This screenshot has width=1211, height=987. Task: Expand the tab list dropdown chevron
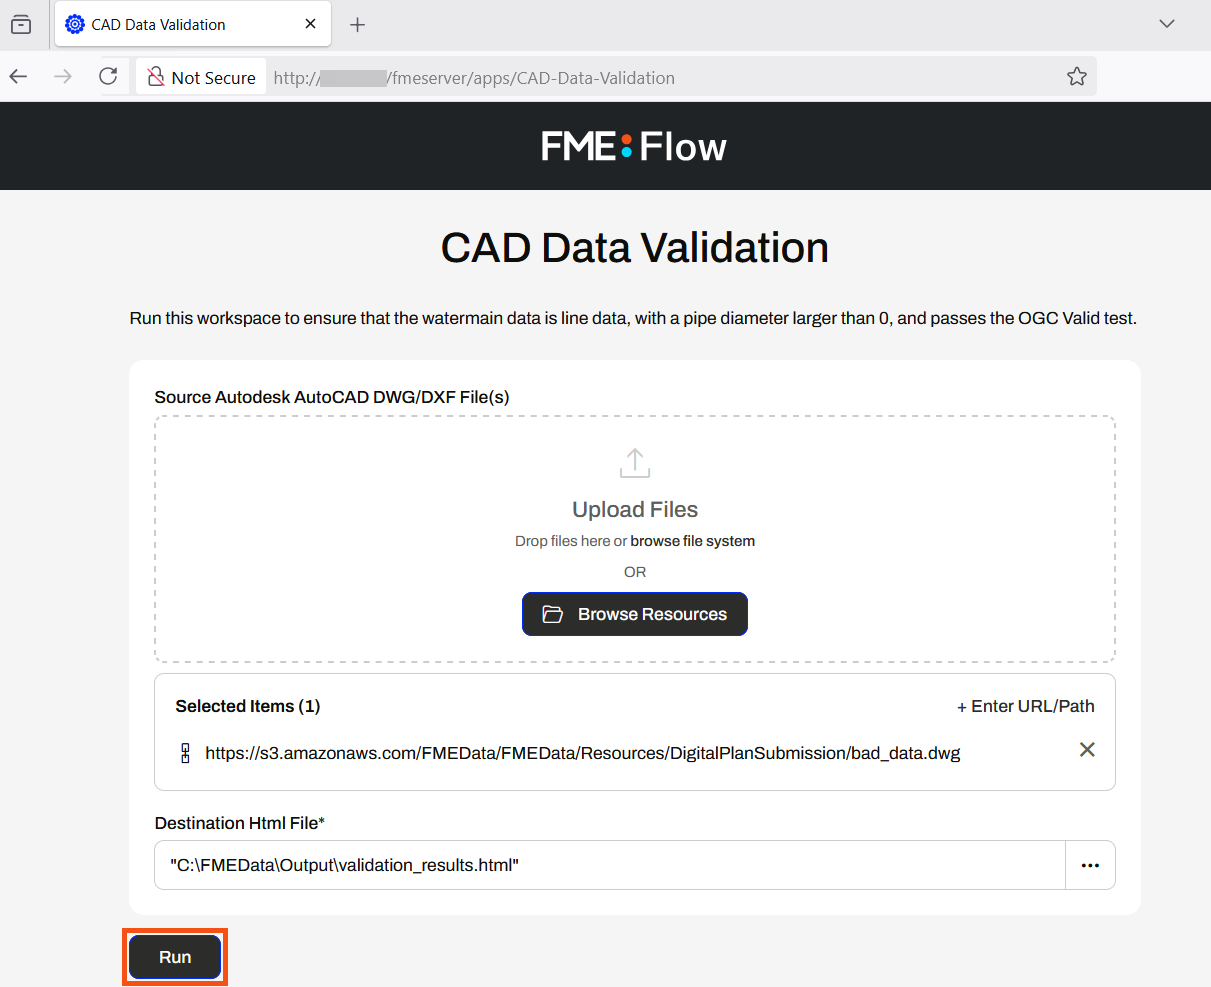point(1167,24)
